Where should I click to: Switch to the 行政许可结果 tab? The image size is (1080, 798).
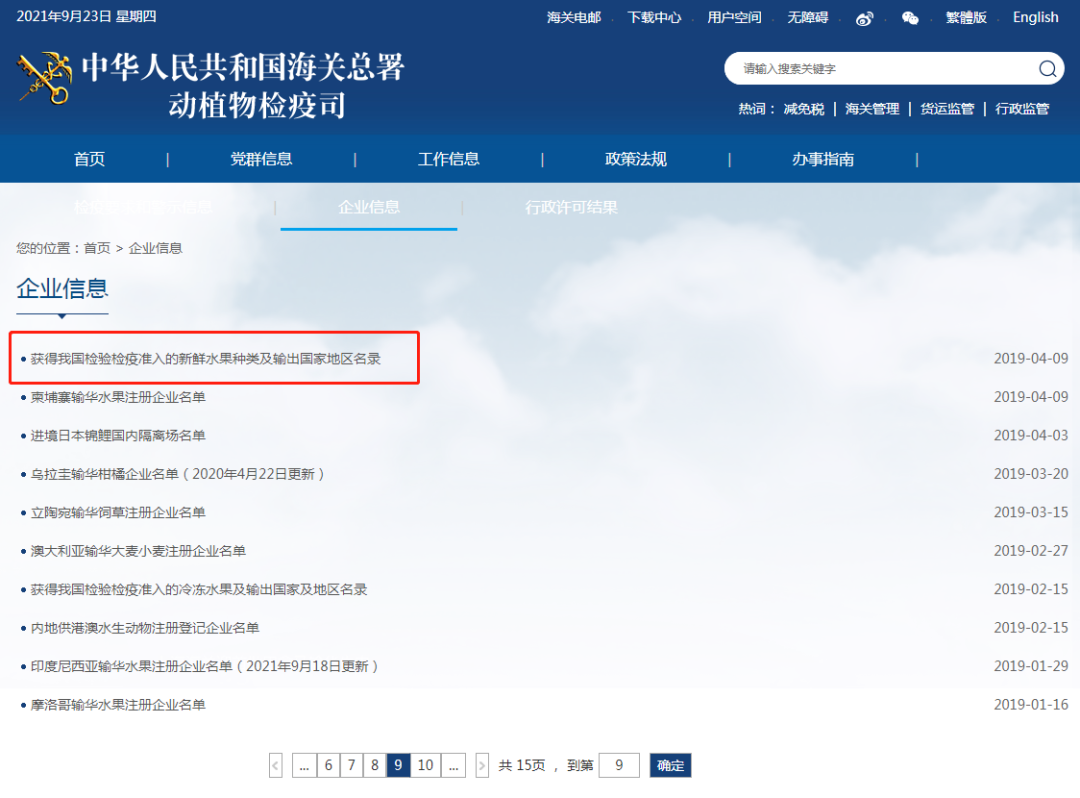tap(571, 207)
